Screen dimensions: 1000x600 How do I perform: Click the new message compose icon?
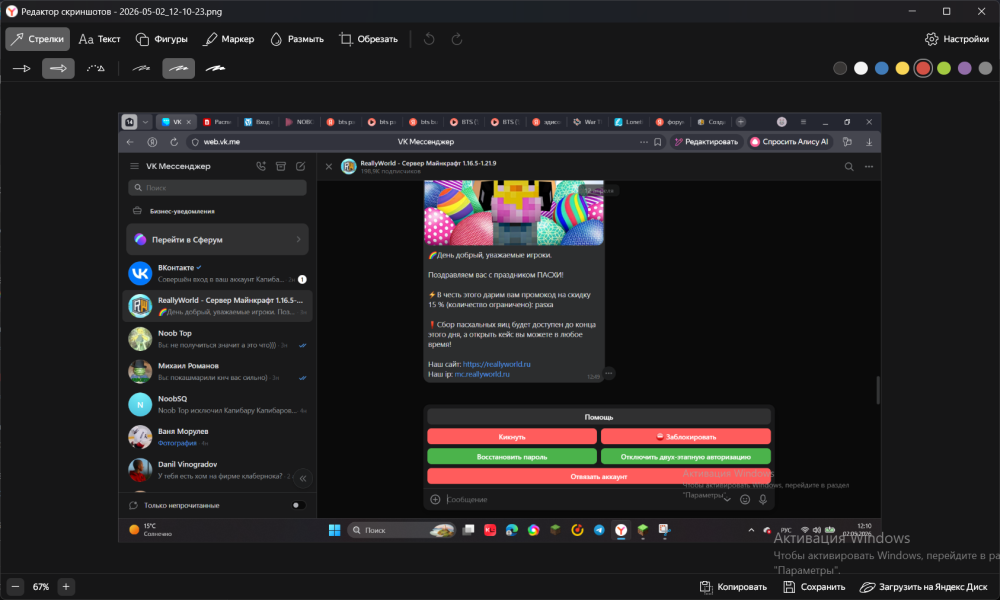[300, 166]
